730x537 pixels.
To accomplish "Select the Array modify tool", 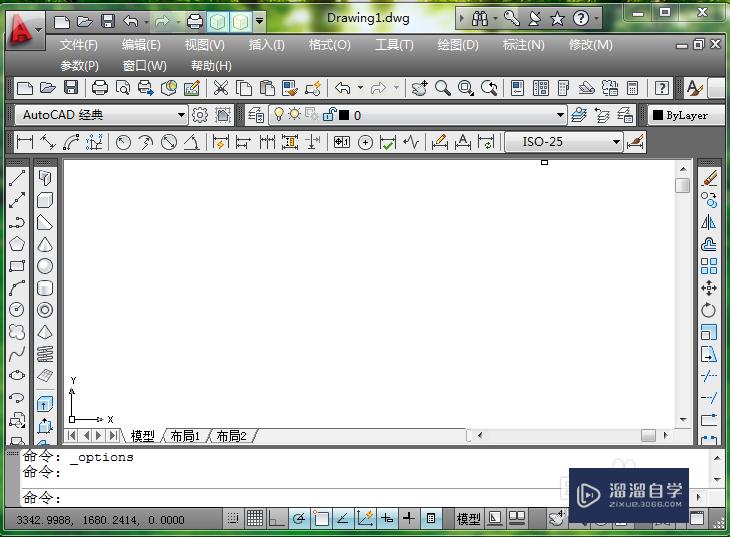I will 709,266.
